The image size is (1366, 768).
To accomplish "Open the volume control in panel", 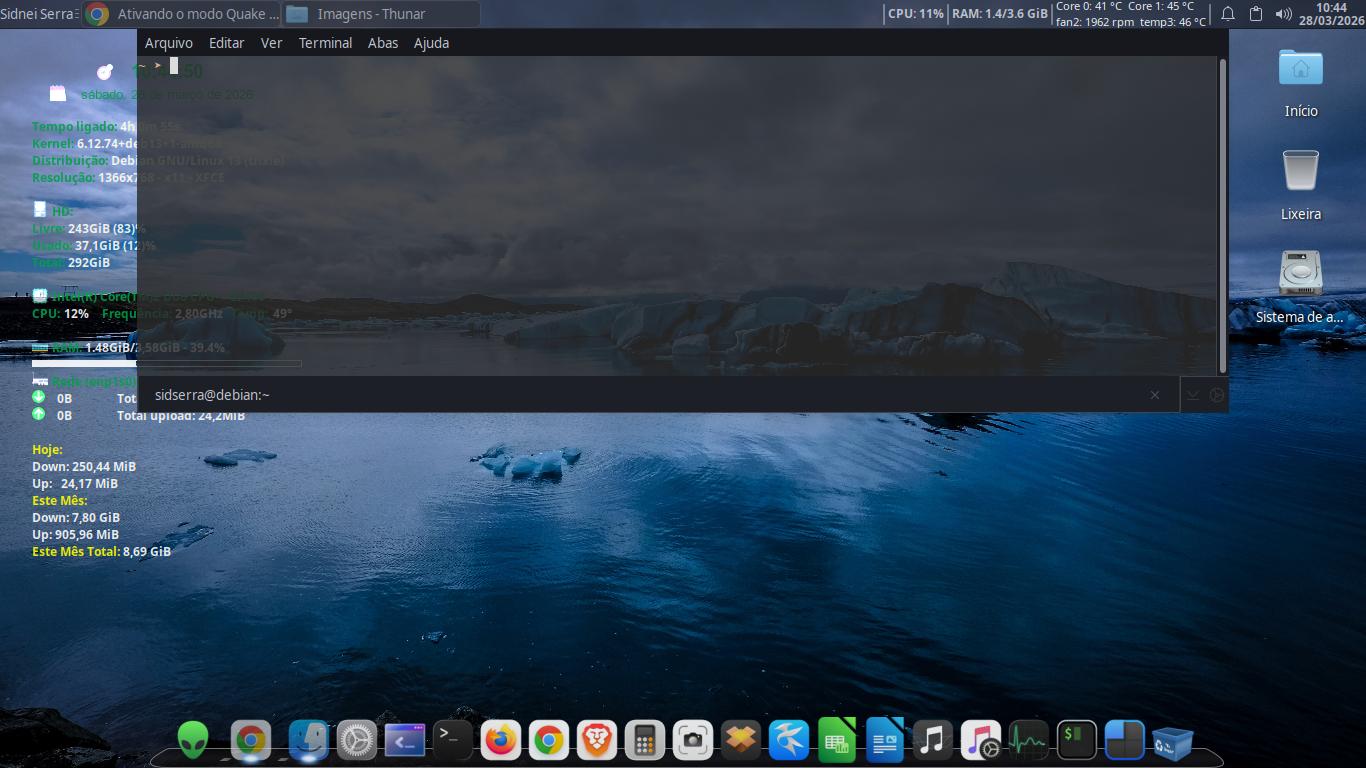I will [1283, 14].
